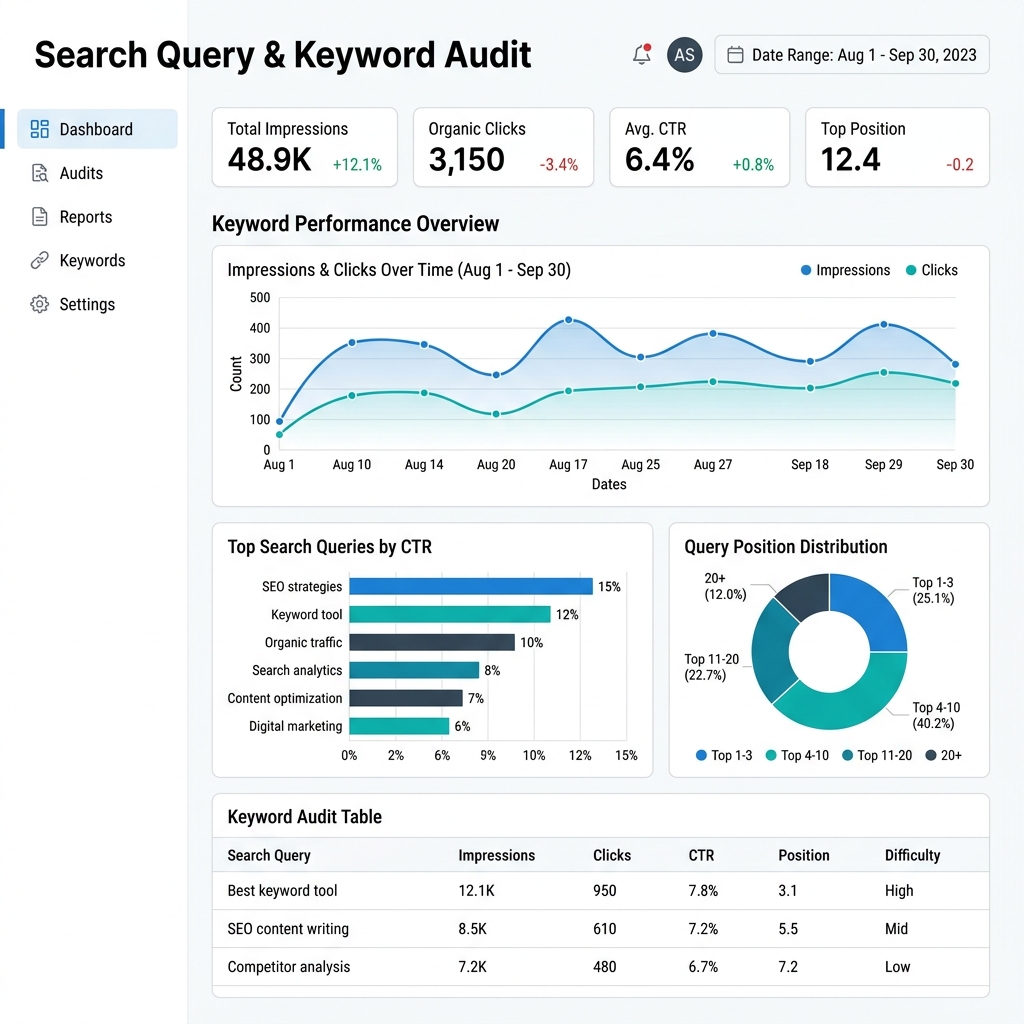Click the 12.1K impressions cell

pos(477,891)
